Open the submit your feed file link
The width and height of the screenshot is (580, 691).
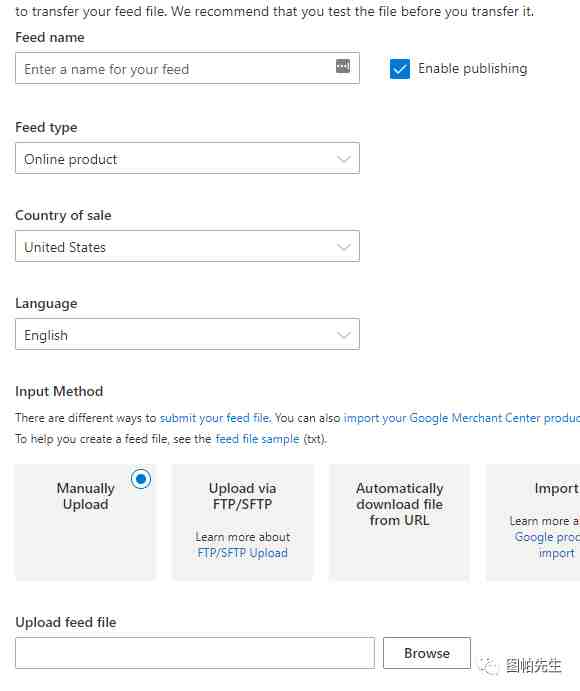coord(215,418)
